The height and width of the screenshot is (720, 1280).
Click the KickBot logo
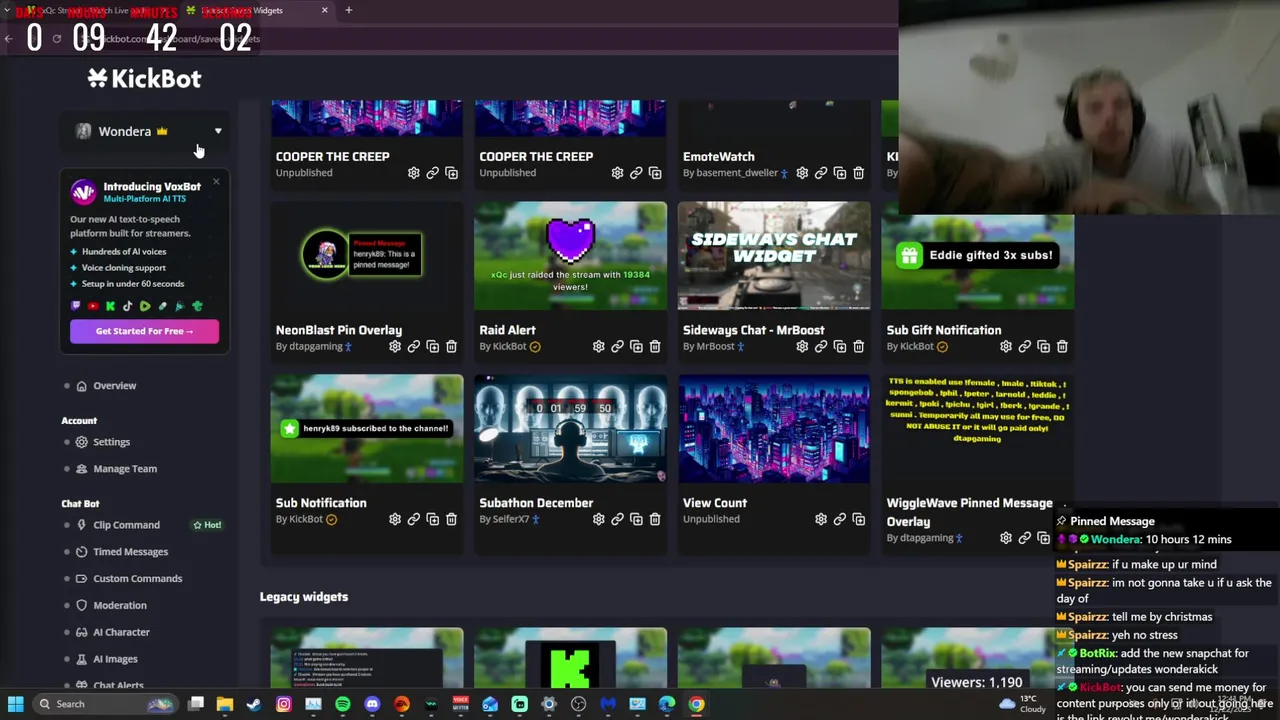(x=144, y=78)
